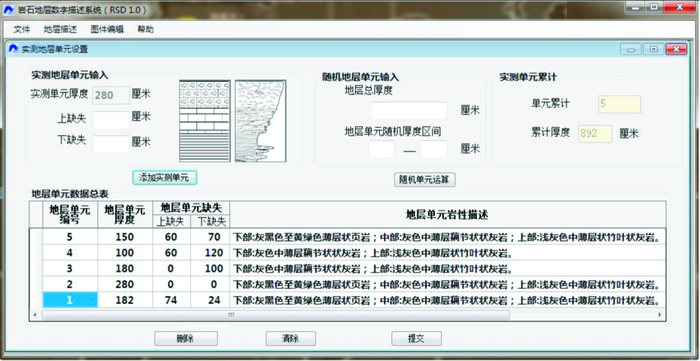Open the 地层描述 menu
The width and height of the screenshot is (700, 361).
point(60,29)
